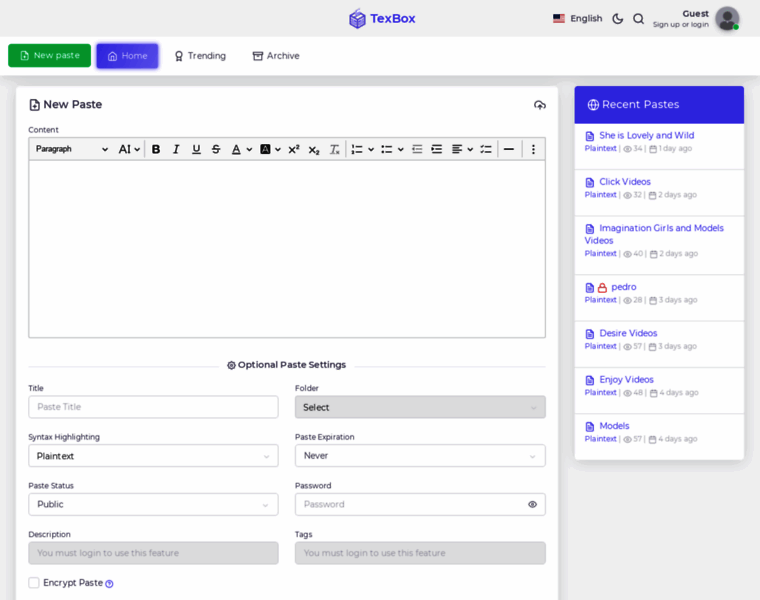This screenshot has height=600, width=760.
Task: Open the font size AI dropdown
Action: pyautogui.click(x=129, y=149)
